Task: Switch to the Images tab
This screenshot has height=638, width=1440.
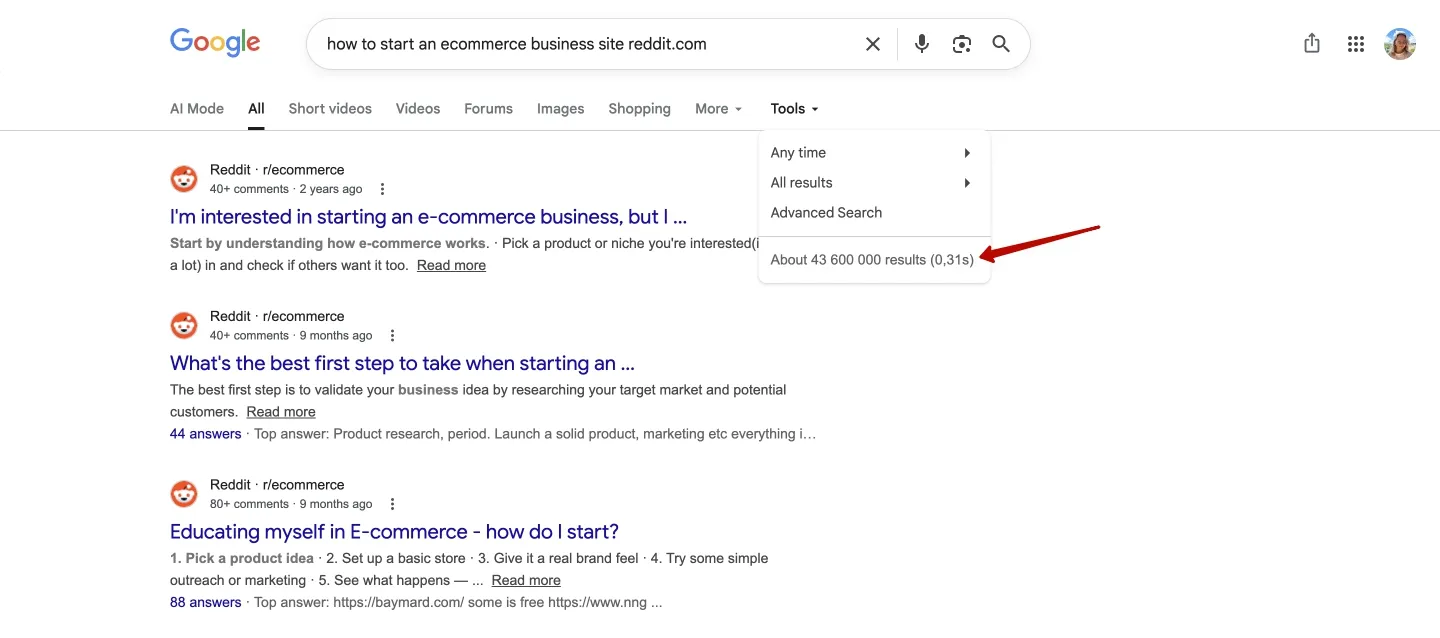Action: [x=560, y=108]
